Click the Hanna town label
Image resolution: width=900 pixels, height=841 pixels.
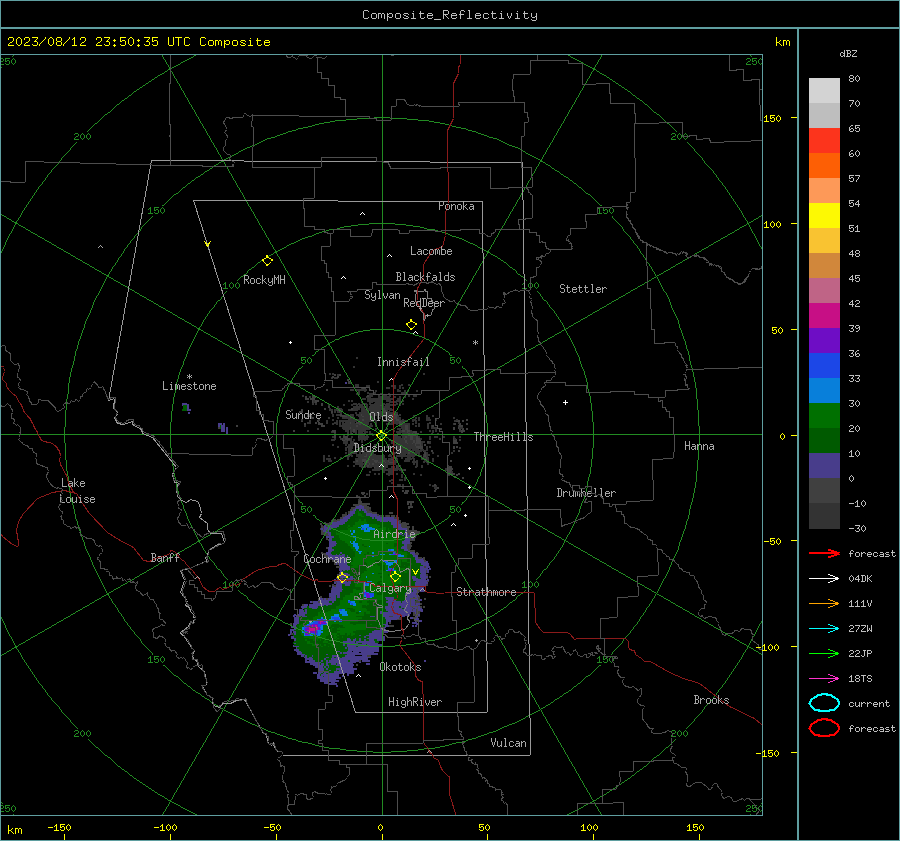(x=699, y=446)
